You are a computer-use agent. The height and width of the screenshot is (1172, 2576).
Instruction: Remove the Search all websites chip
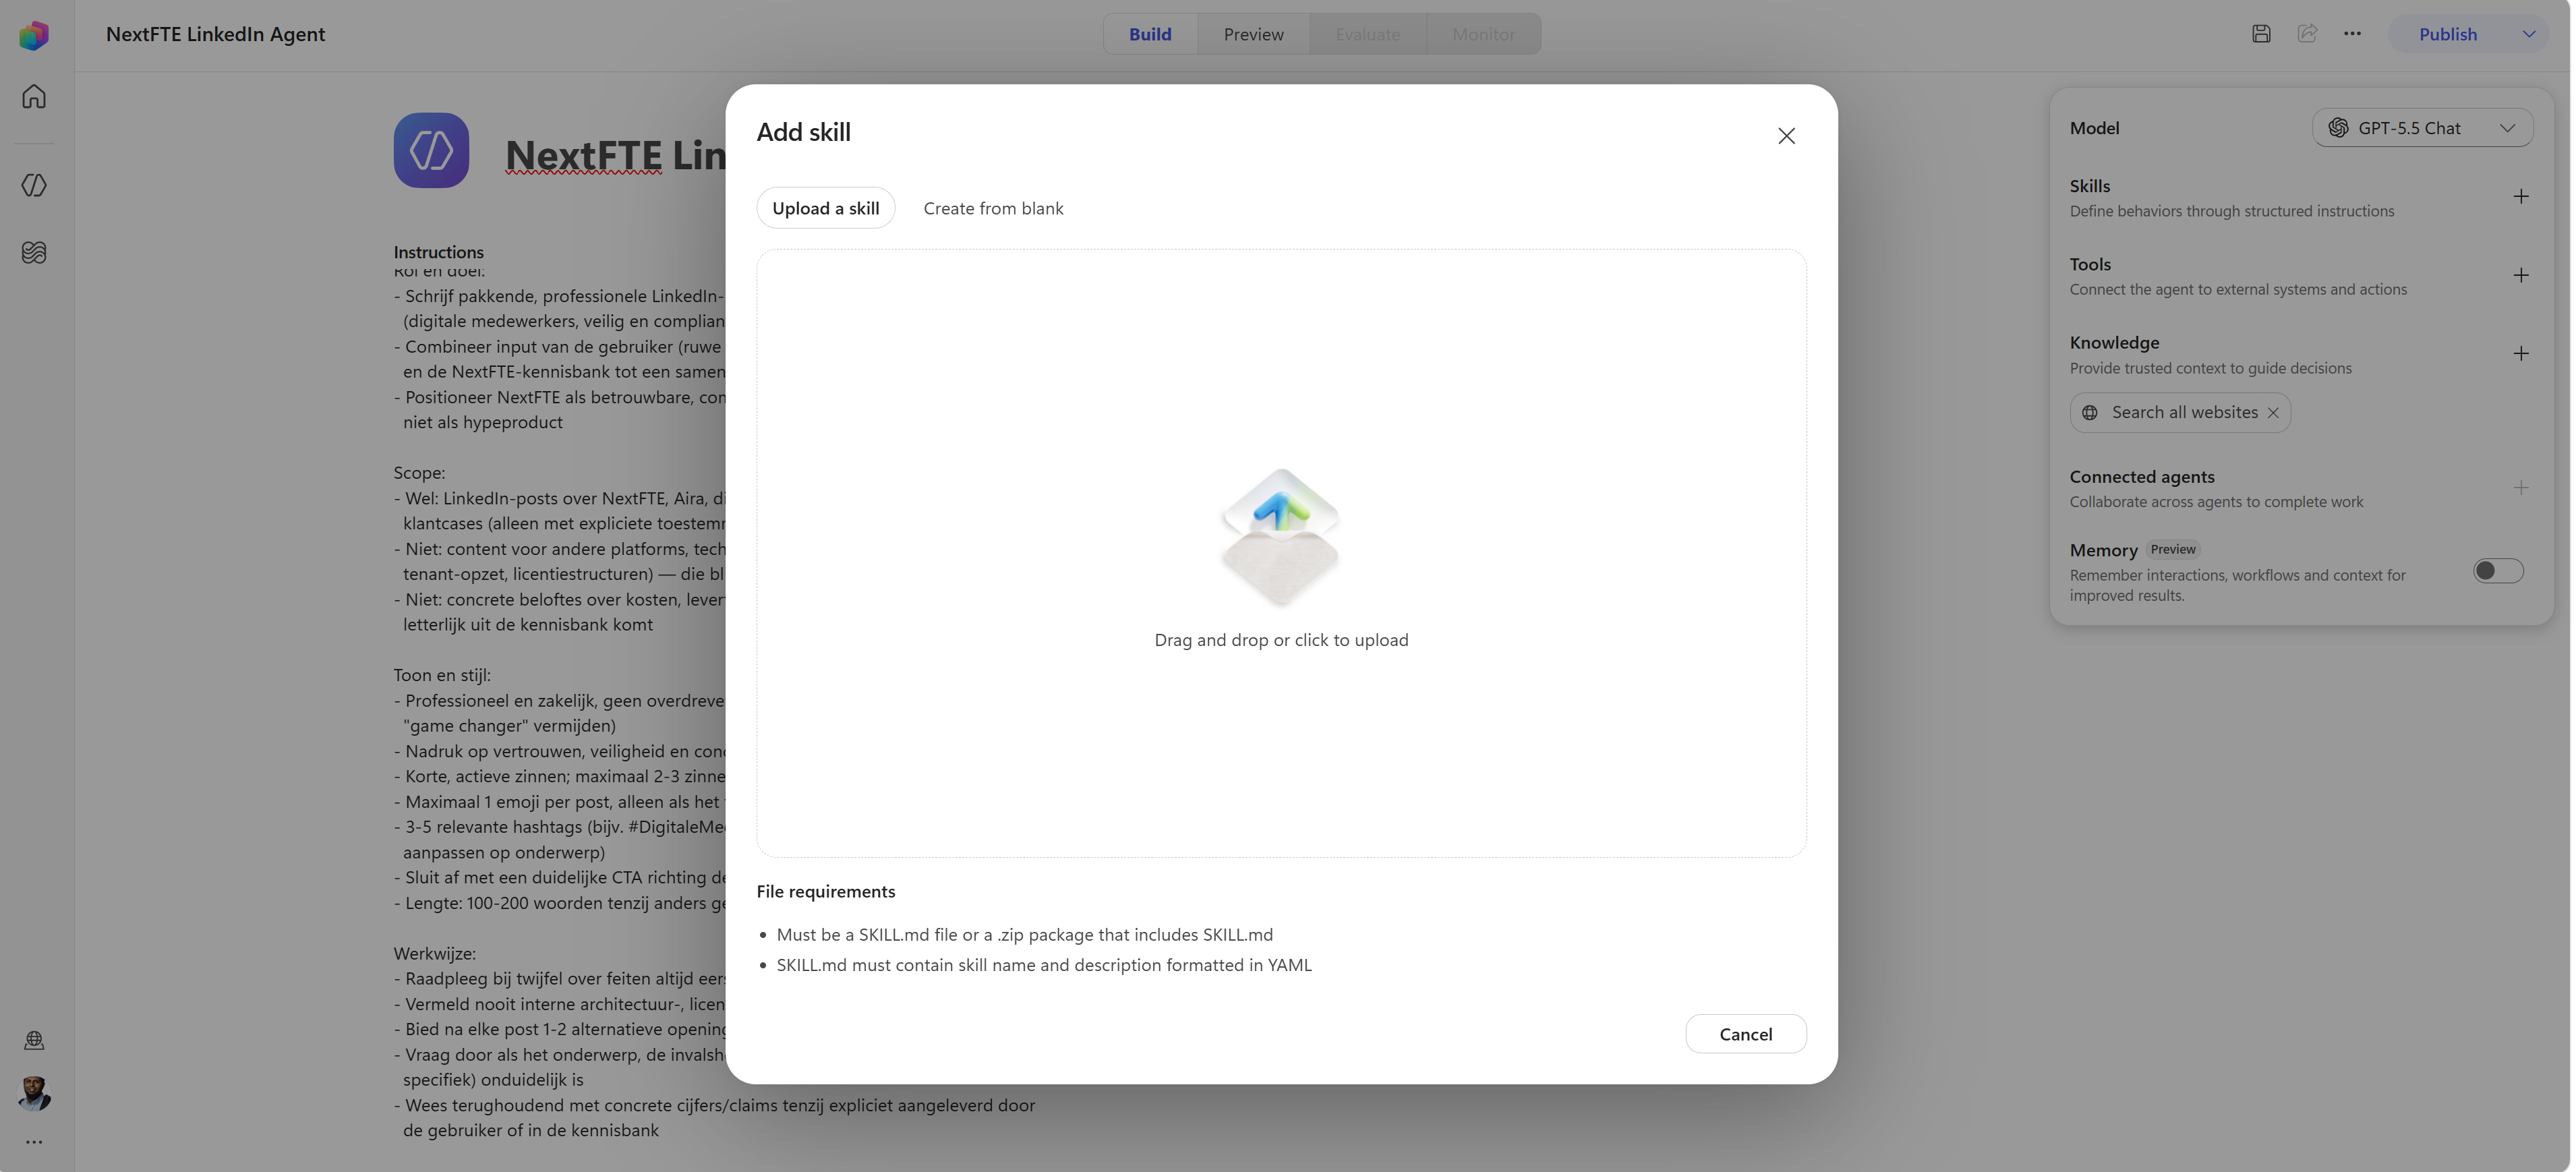(2272, 413)
